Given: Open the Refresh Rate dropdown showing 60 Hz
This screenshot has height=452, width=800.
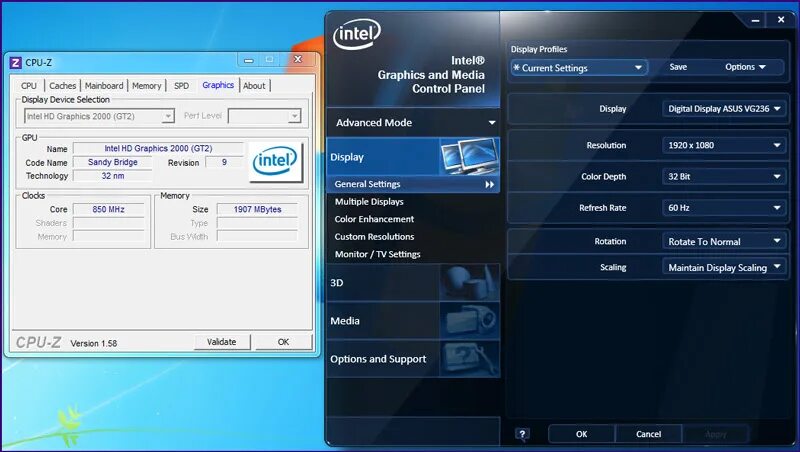Looking at the screenshot, I should [723, 208].
